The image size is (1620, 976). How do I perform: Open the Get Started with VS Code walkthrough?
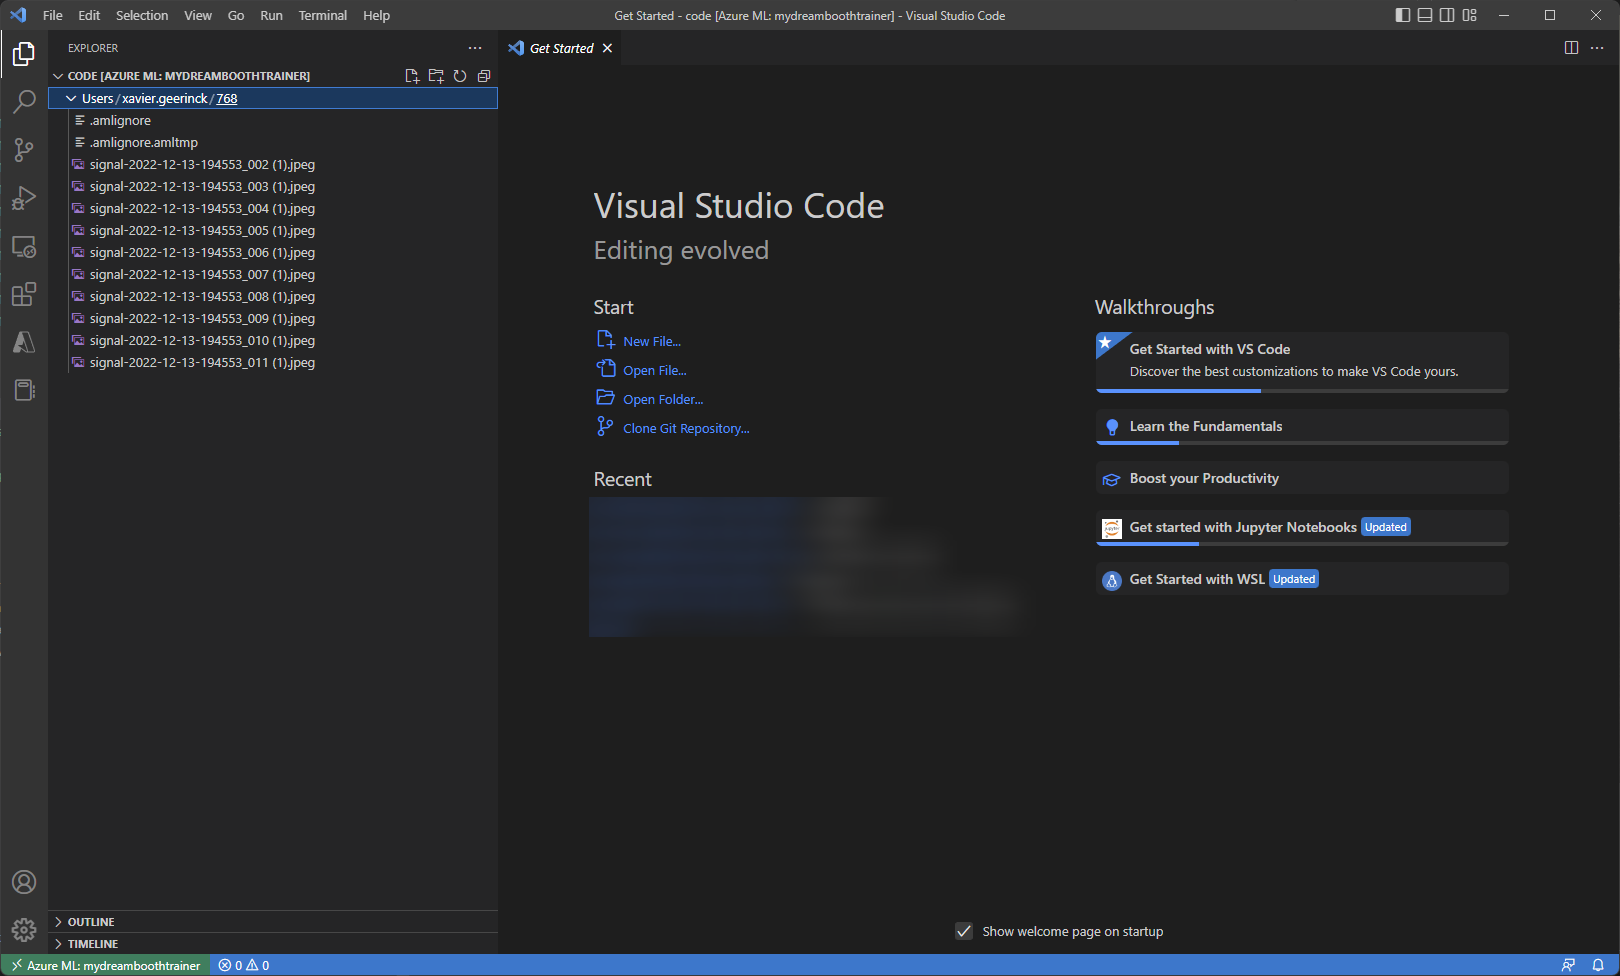point(1302,361)
